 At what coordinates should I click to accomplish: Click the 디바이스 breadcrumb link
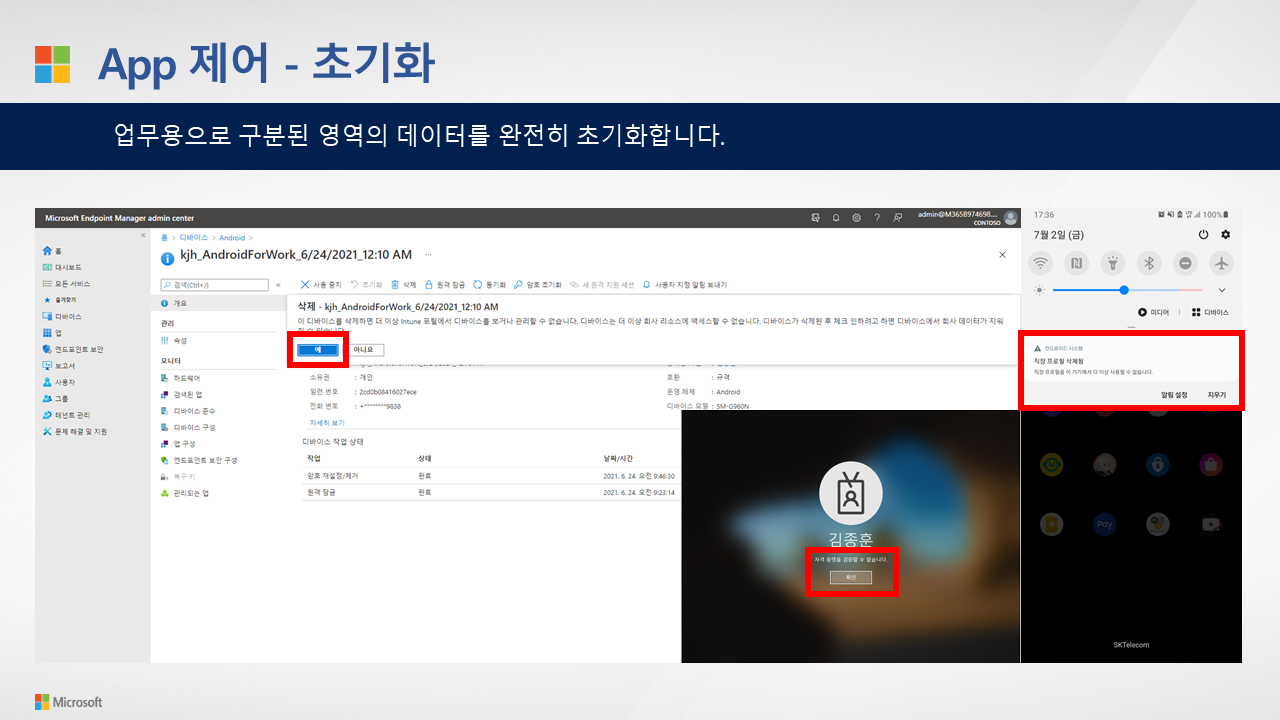[194, 238]
